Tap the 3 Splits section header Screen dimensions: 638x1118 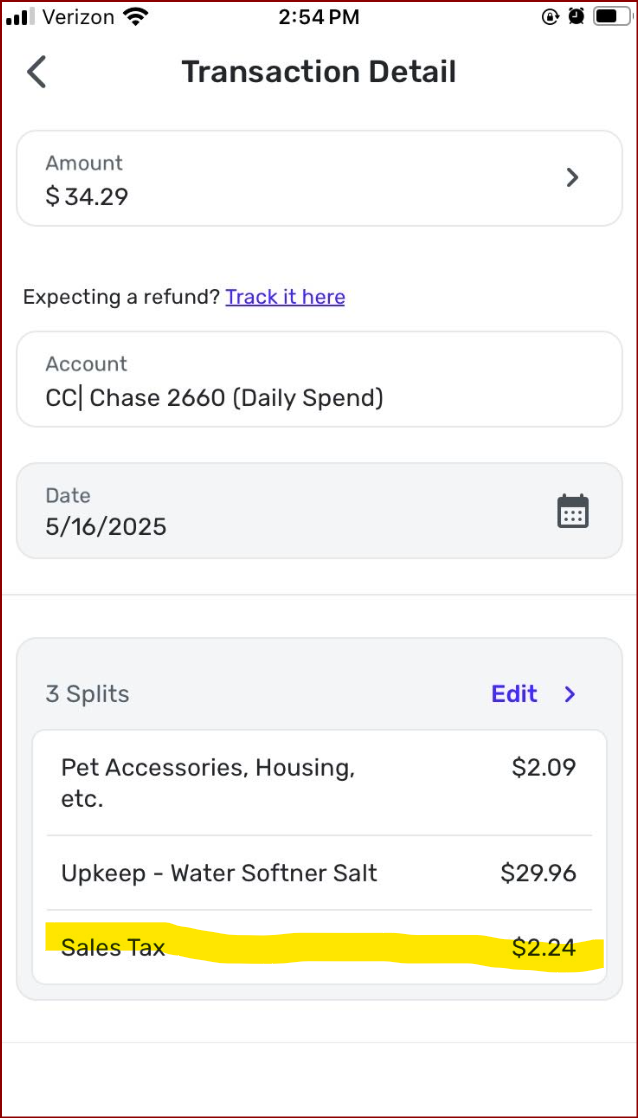coord(88,694)
